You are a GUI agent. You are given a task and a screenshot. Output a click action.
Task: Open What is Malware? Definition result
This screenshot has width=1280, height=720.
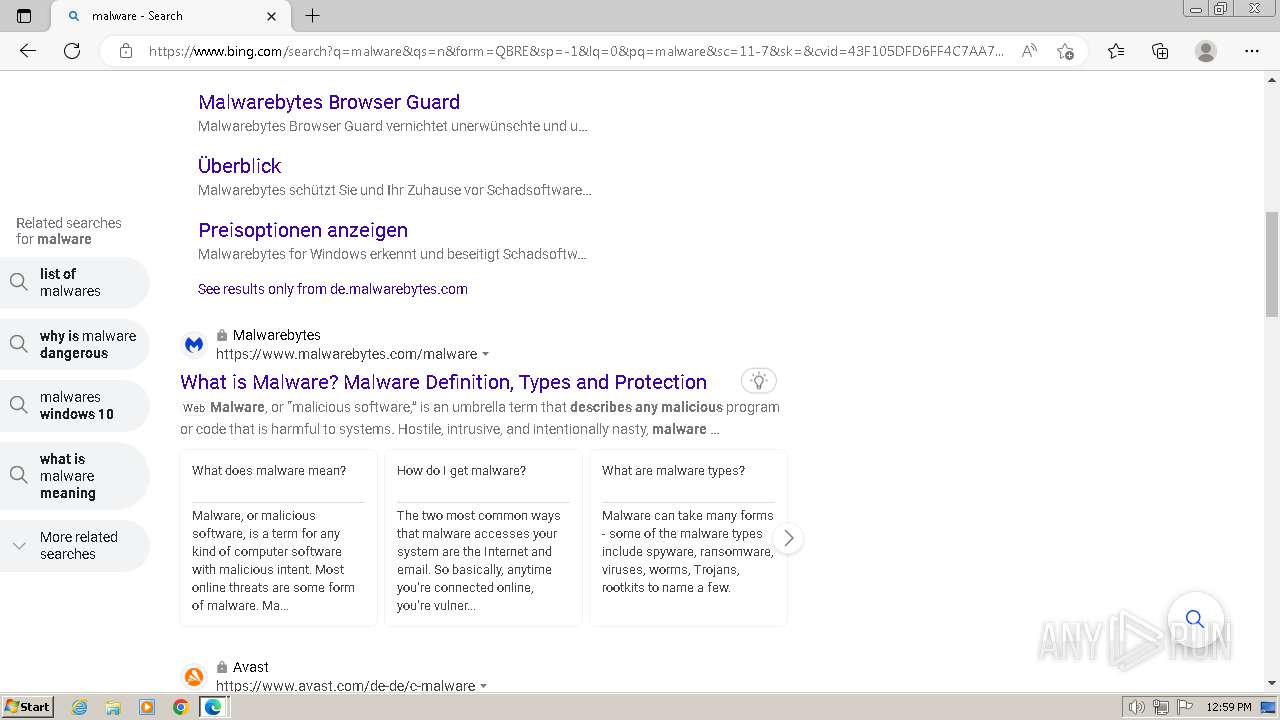point(444,382)
